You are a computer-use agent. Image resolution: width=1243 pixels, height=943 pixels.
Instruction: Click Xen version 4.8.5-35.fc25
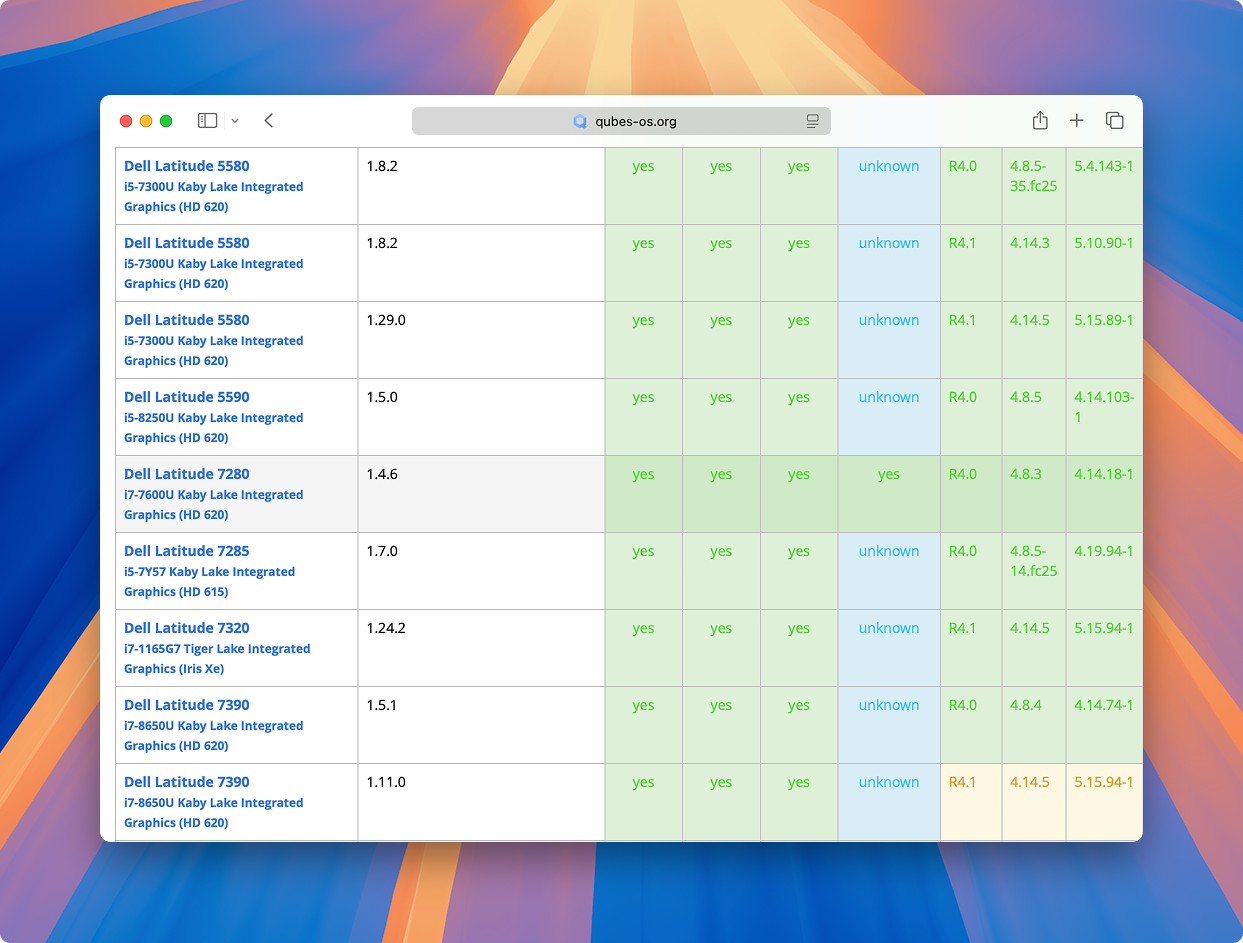1034,176
